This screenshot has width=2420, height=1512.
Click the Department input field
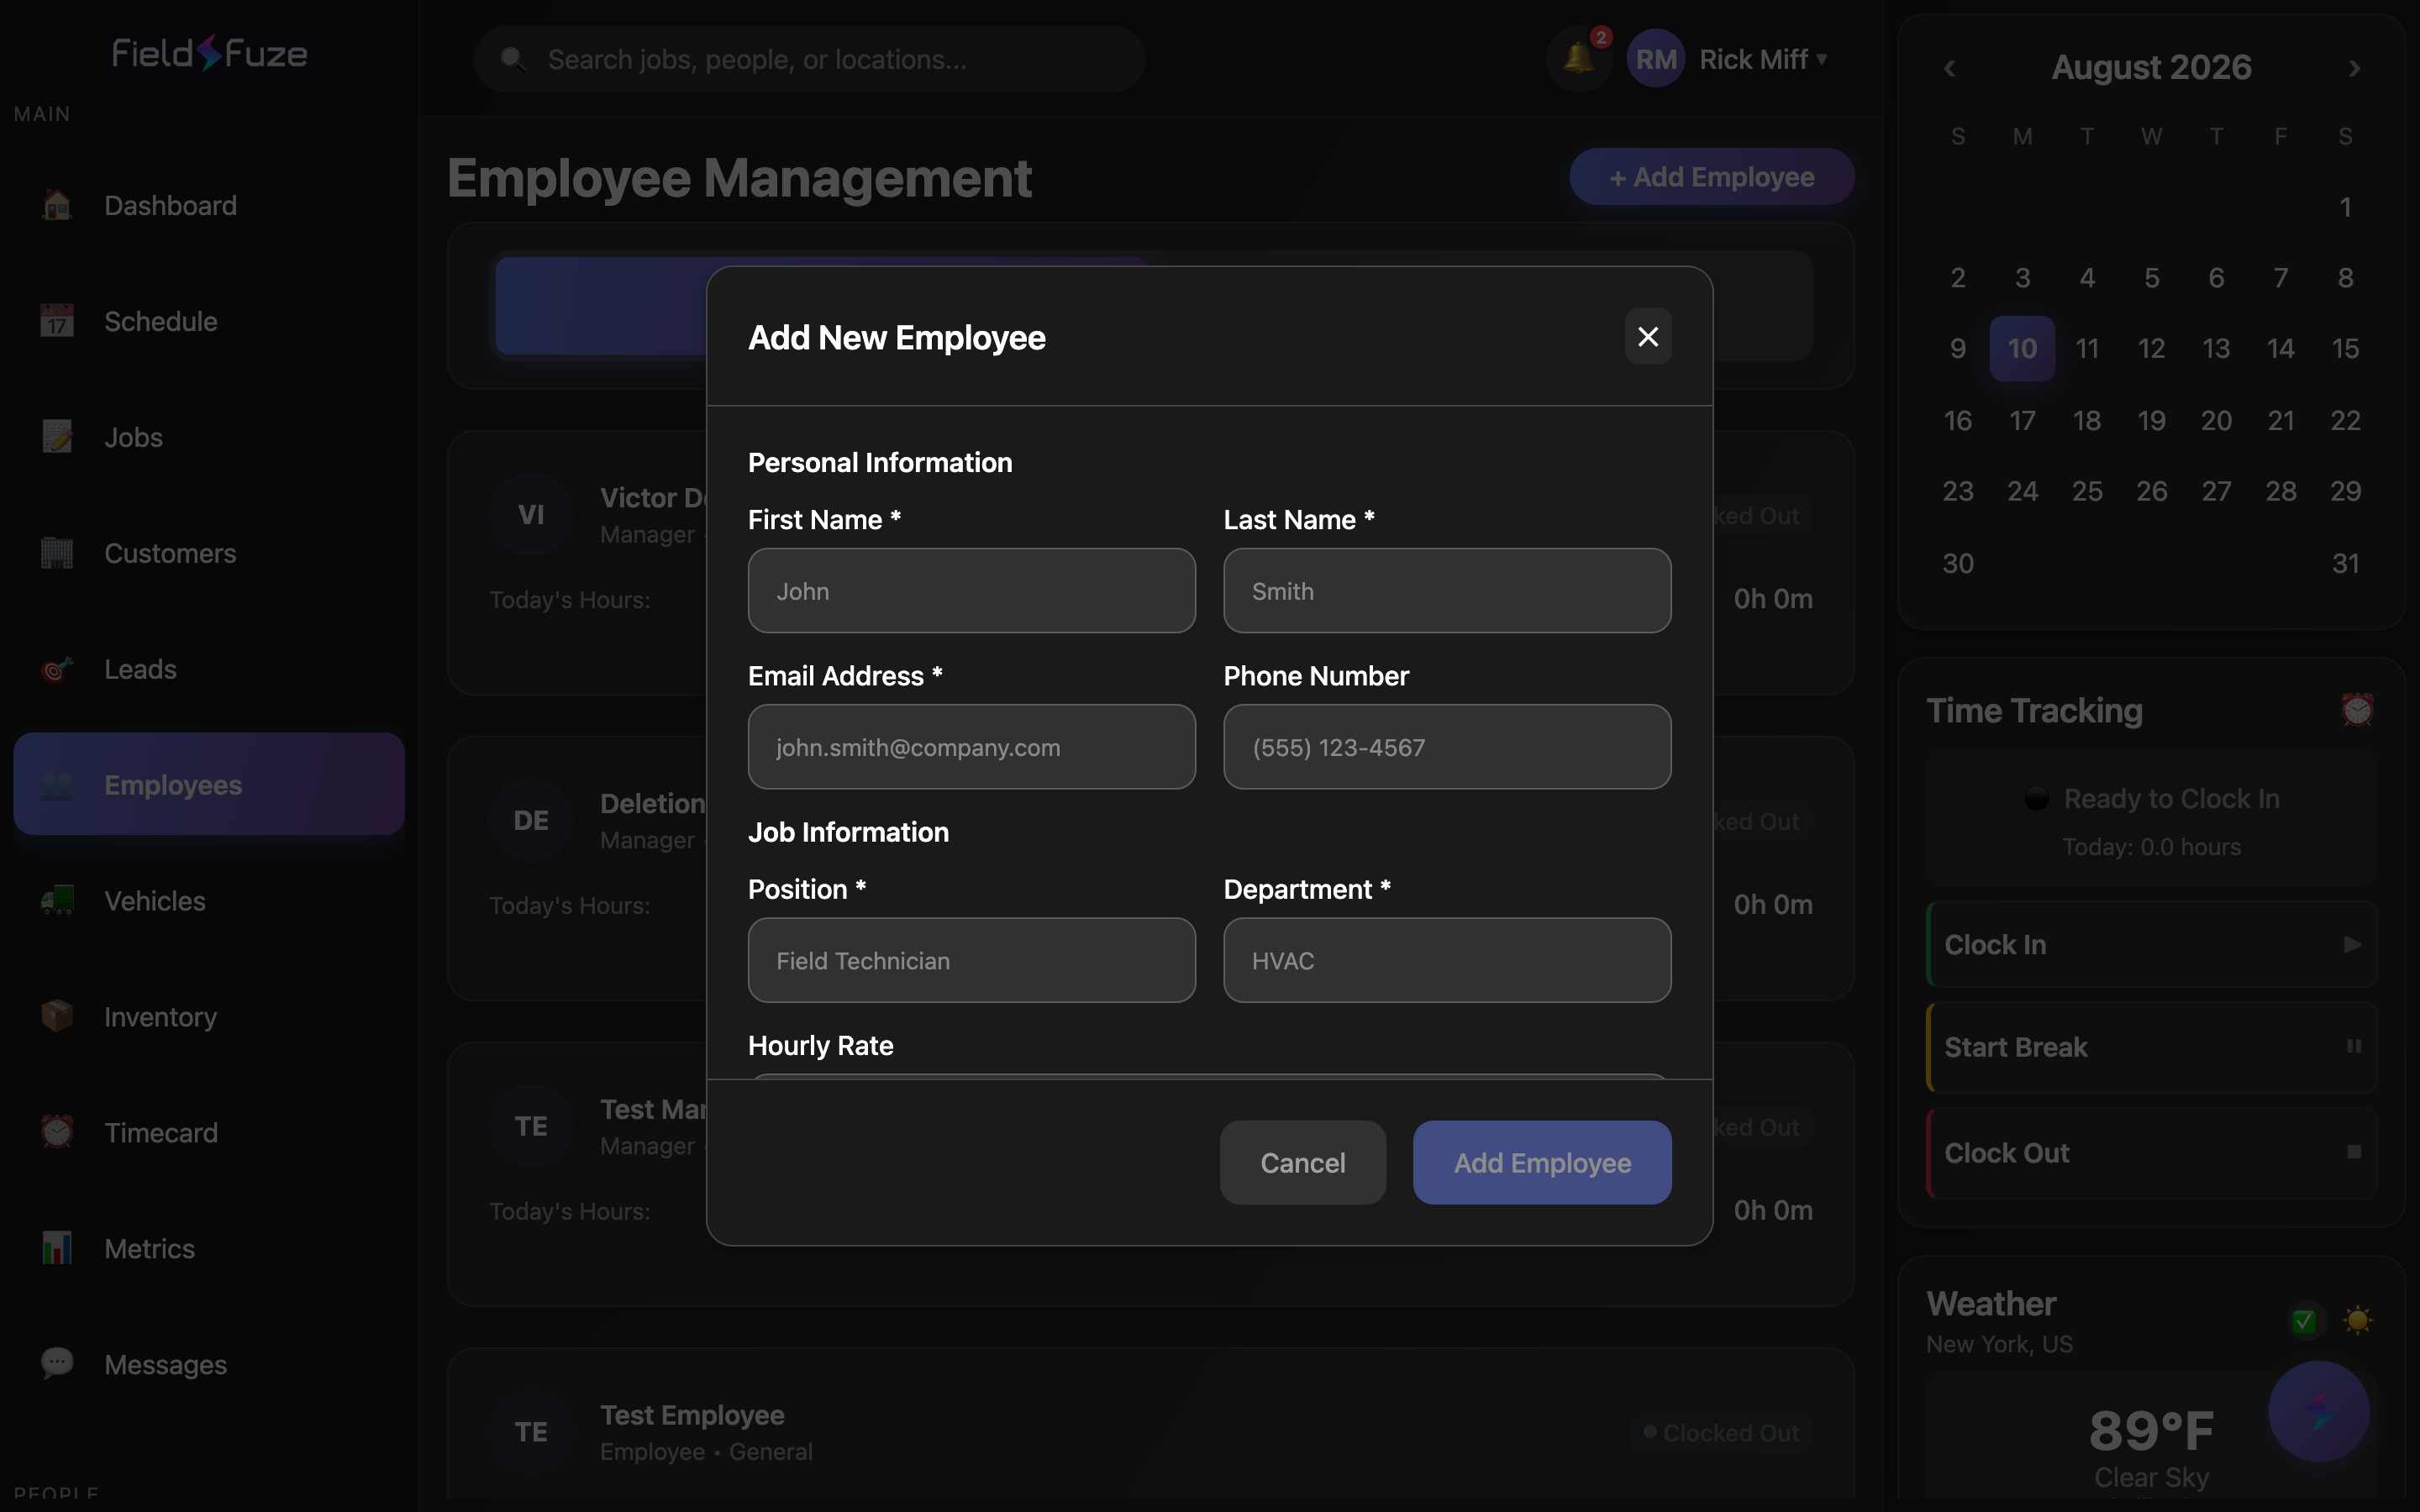click(x=1447, y=960)
